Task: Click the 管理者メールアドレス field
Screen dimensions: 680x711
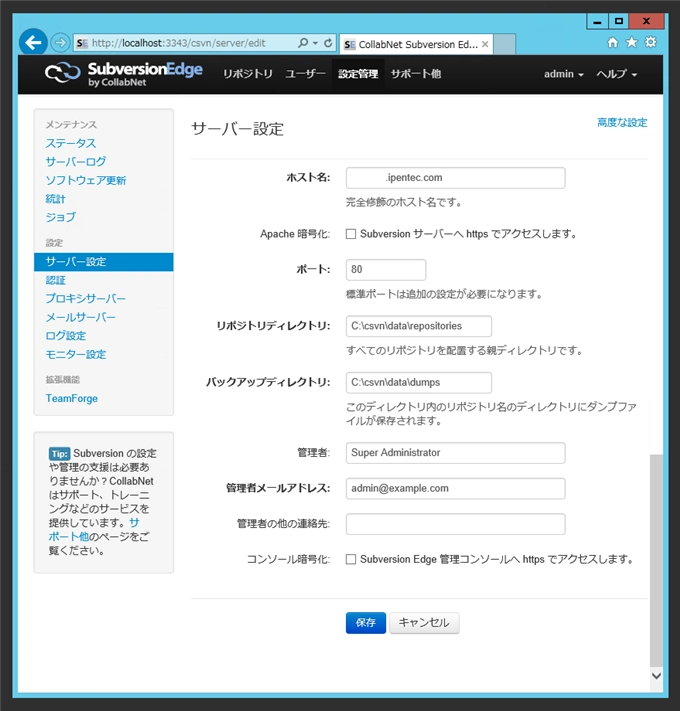Action: coord(456,489)
